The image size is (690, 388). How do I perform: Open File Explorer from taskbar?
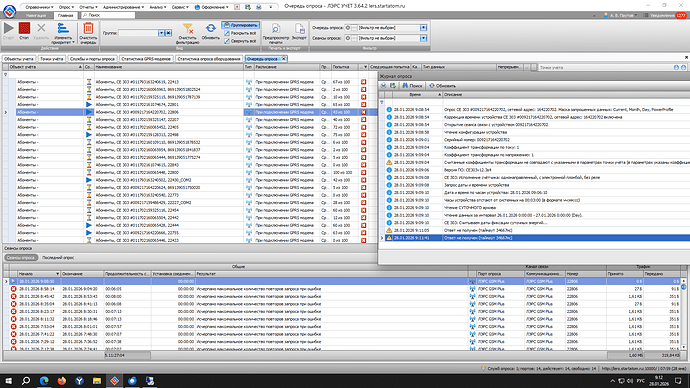coord(97,381)
